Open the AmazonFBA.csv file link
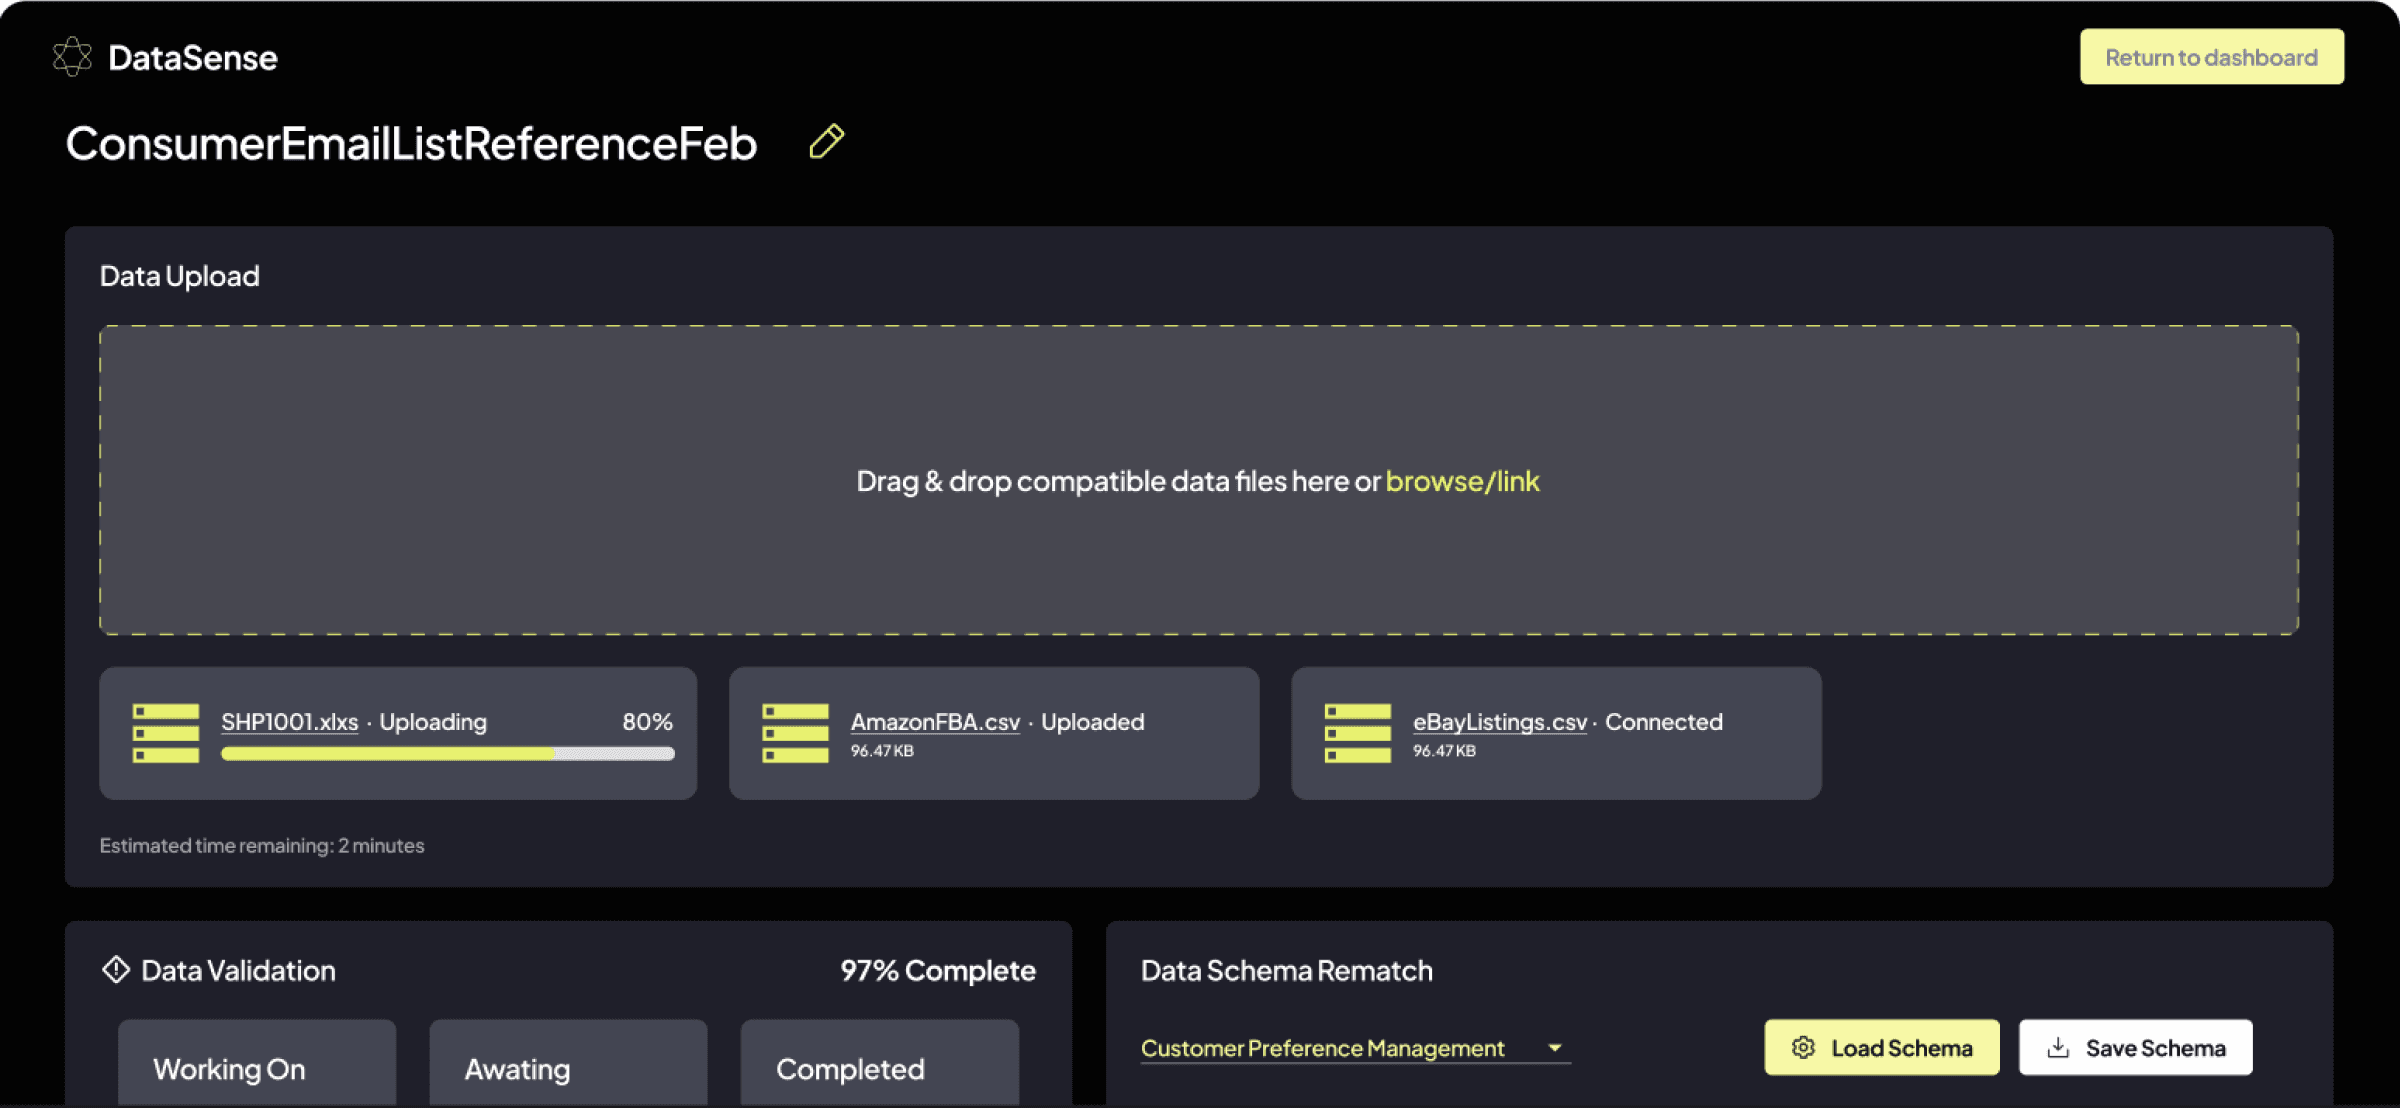This screenshot has width=2400, height=1108. 935,722
